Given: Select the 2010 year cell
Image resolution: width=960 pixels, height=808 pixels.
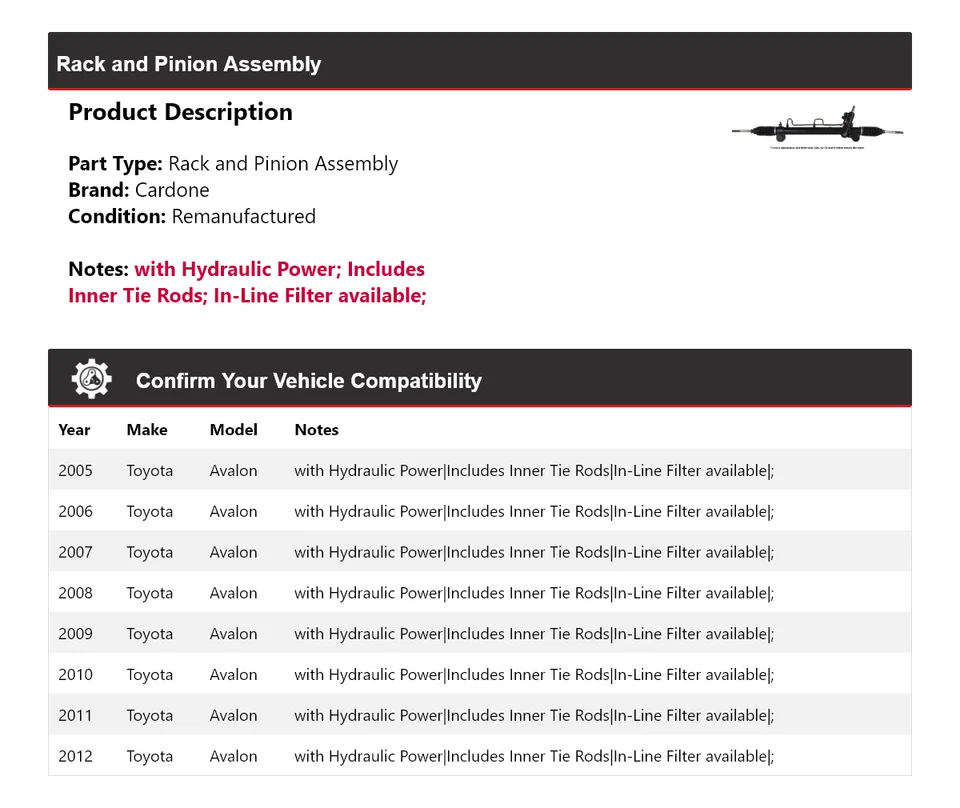Looking at the screenshot, I should click(75, 675).
